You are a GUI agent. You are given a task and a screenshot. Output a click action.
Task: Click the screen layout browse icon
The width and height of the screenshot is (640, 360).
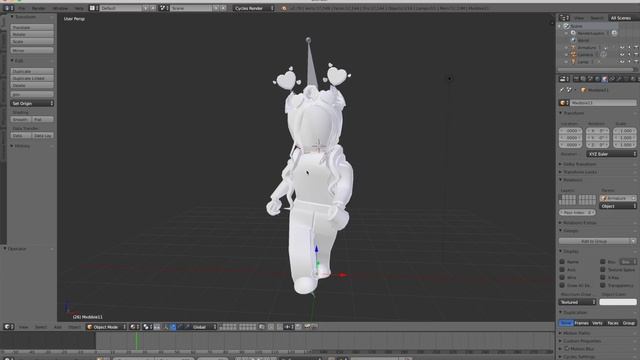point(93,8)
